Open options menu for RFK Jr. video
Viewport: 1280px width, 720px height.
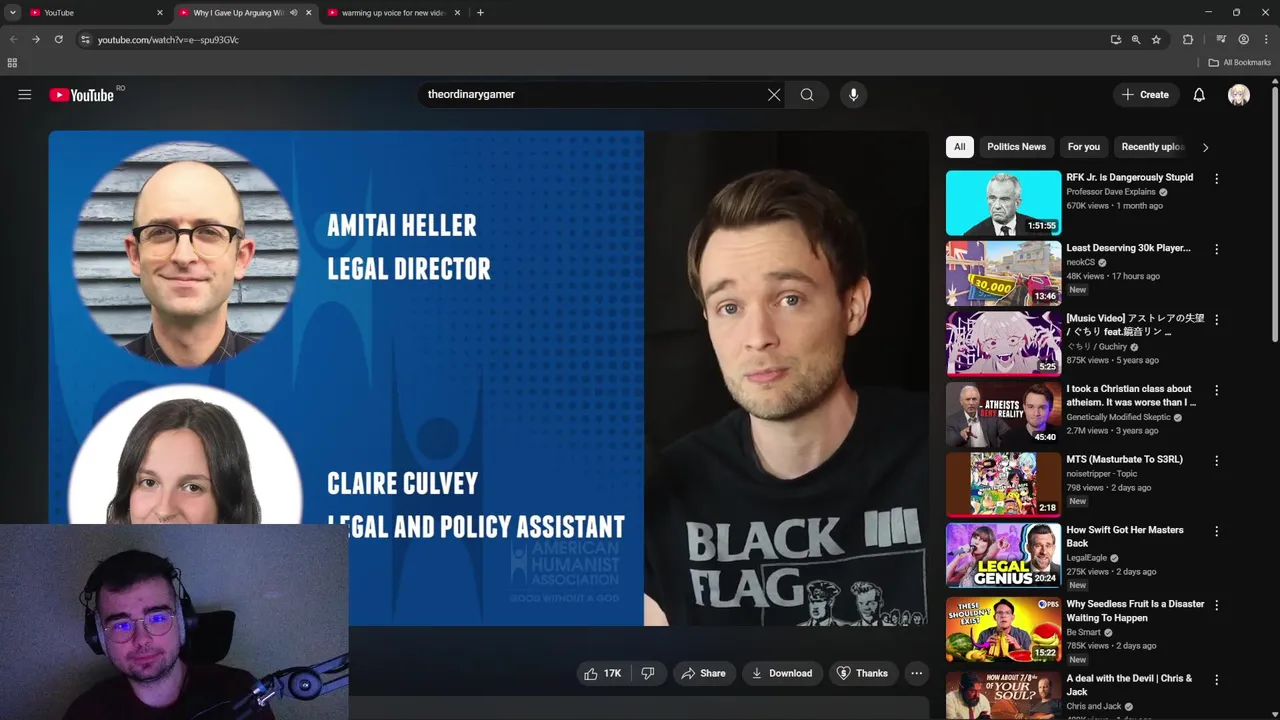pos(1216,179)
